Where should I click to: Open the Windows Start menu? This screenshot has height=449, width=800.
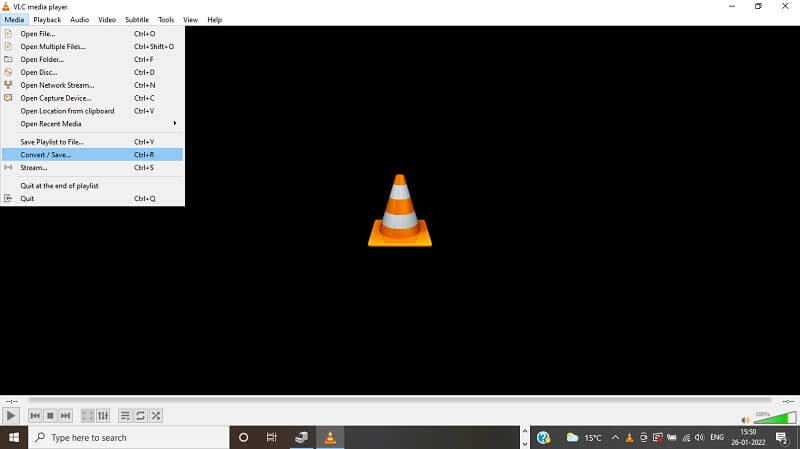tap(14, 437)
